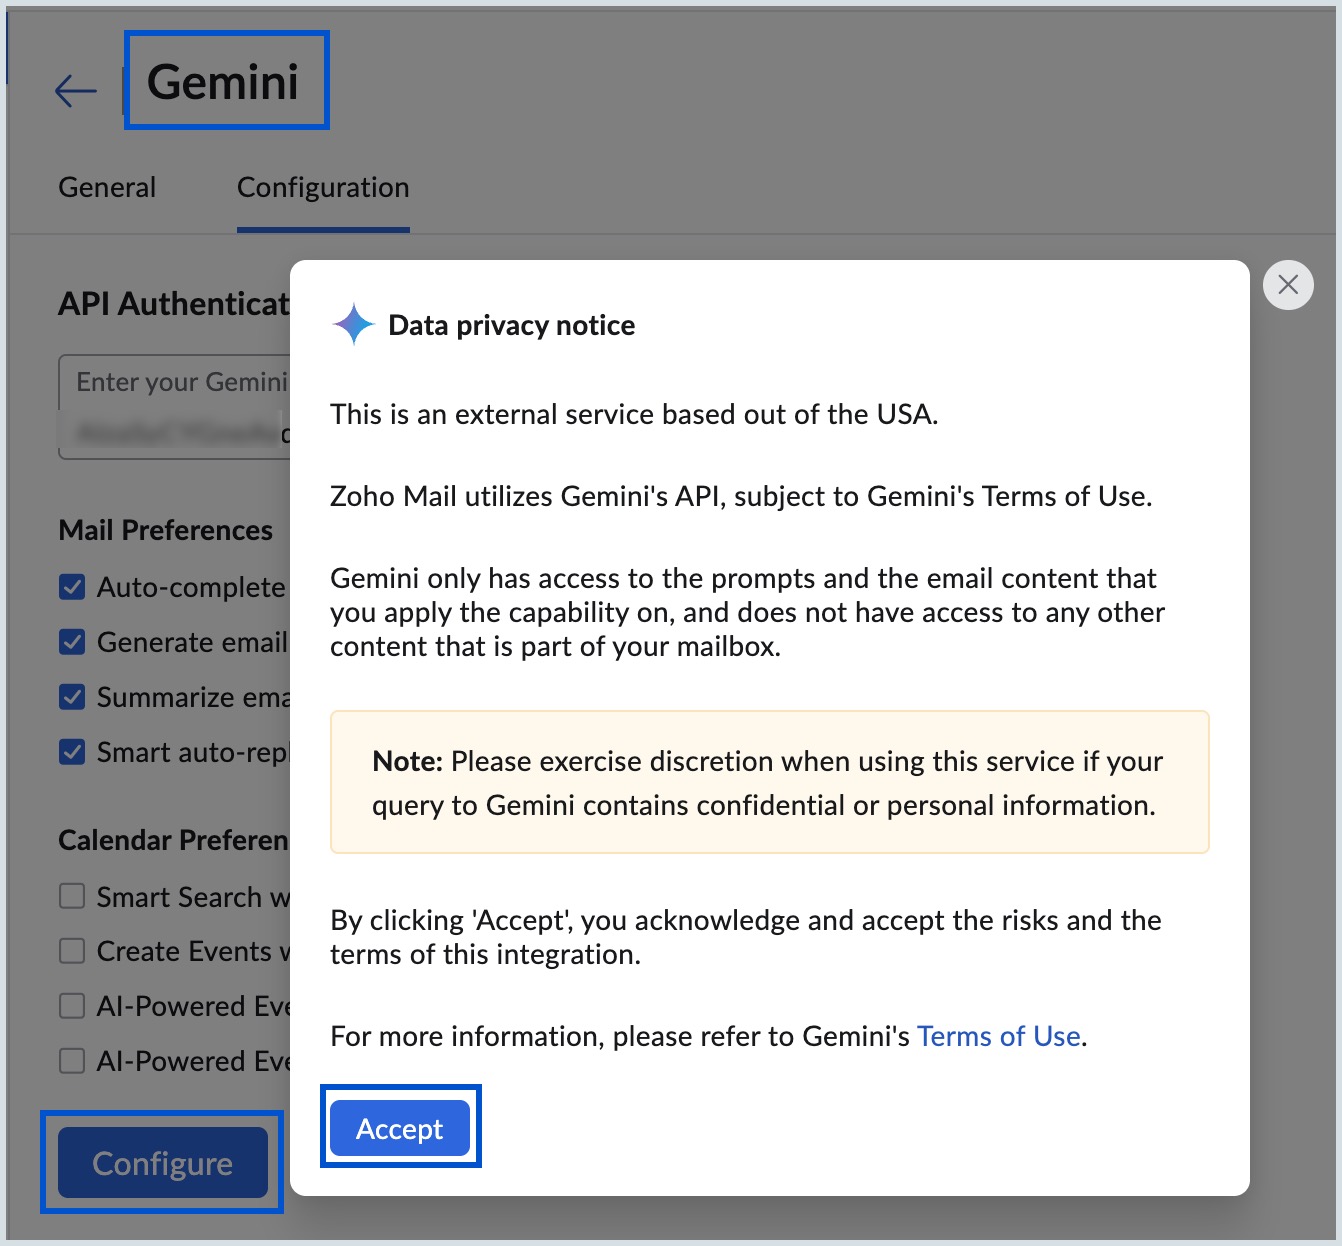The height and width of the screenshot is (1246, 1342).
Task: Switch to the General tab
Action: (x=107, y=187)
